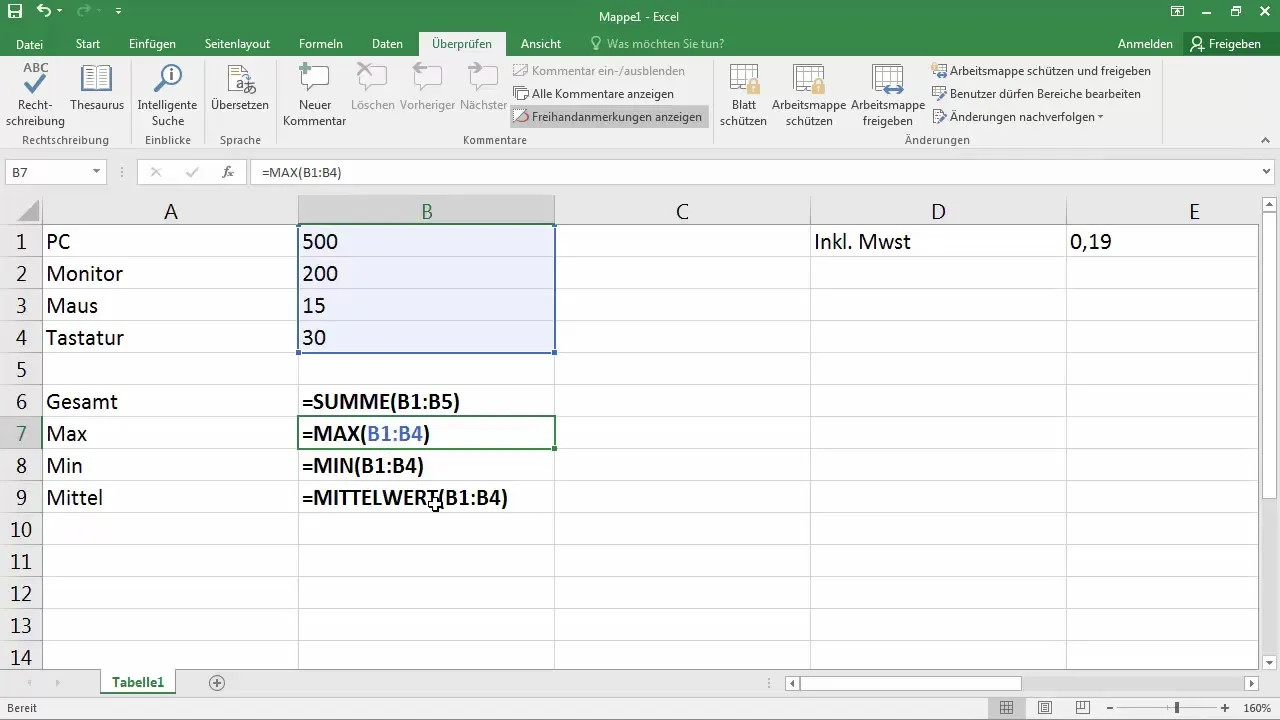The height and width of the screenshot is (720, 1280).
Task: Click the Undo arrow icon
Action: click(43, 12)
